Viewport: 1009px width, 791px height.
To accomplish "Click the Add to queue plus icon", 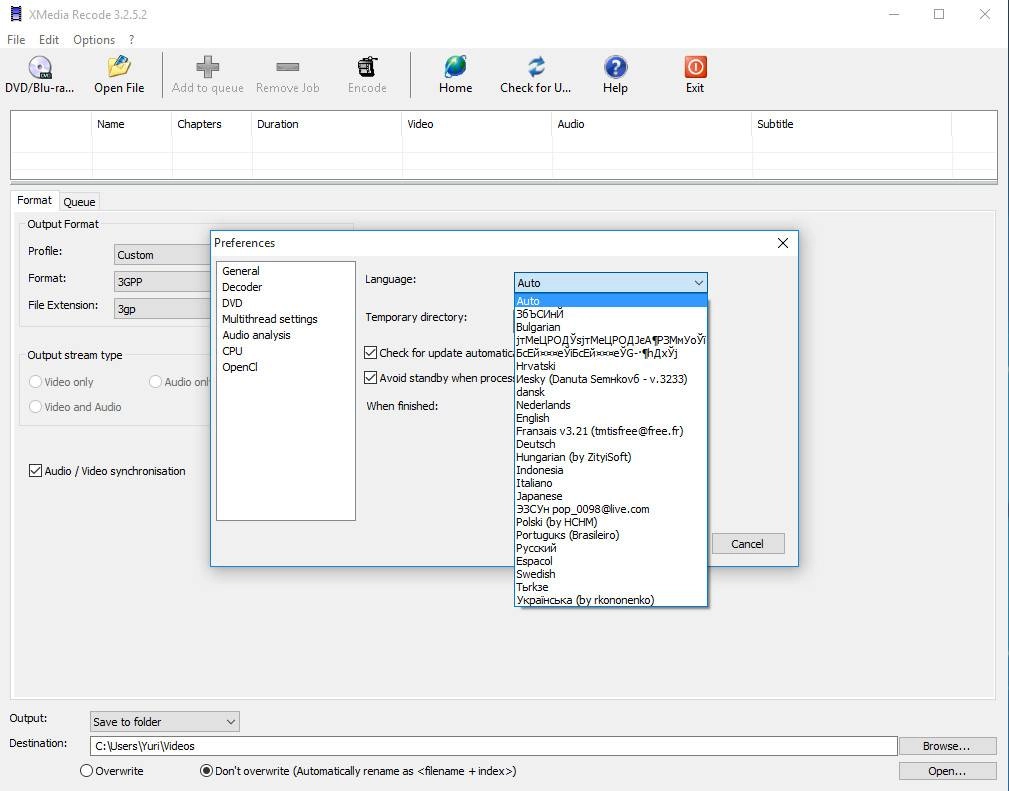I will [x=207, y=68].
